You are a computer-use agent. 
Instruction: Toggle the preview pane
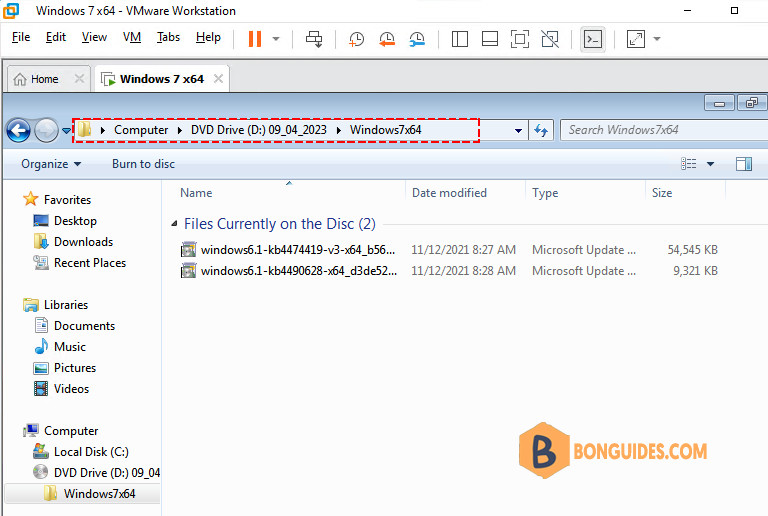pyautogui.click(x=744, y=164)
